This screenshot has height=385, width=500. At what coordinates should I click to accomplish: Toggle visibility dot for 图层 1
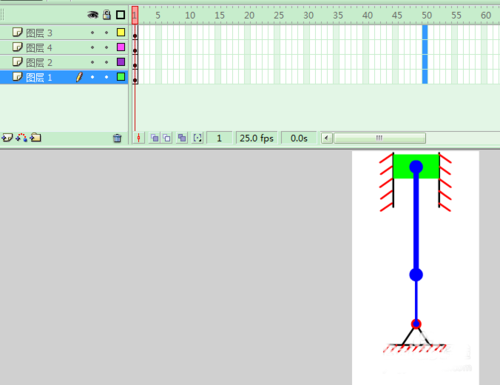click(92, 77)
